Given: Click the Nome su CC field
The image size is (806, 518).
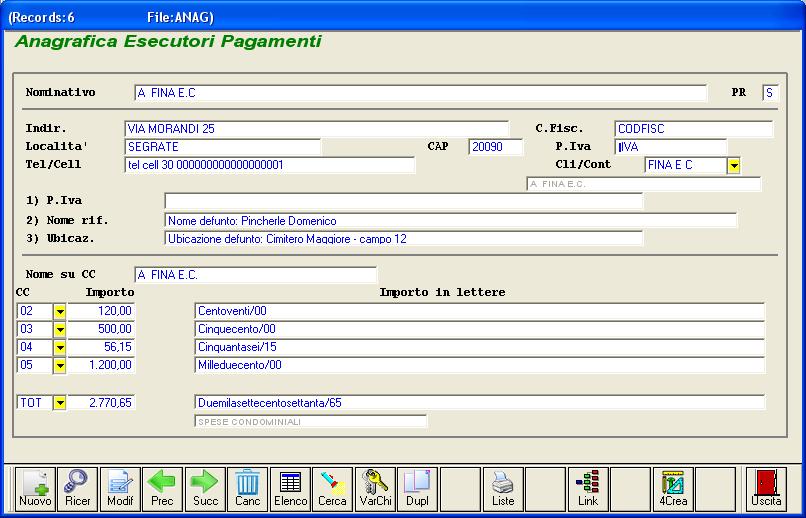Looking at the screenshot, I should click(255, 275).
